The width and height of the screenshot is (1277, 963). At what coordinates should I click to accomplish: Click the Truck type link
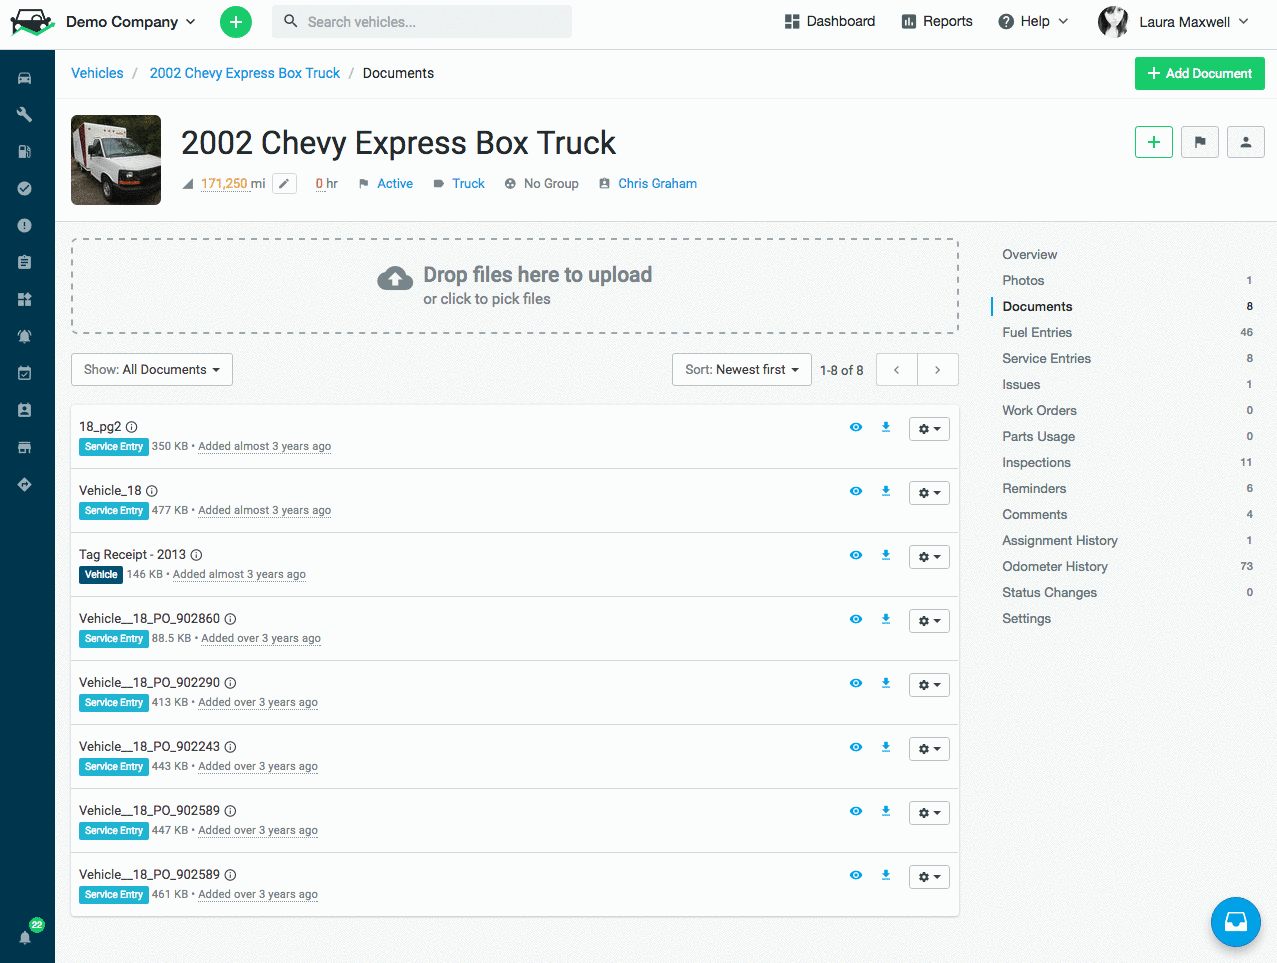point(468,183)
